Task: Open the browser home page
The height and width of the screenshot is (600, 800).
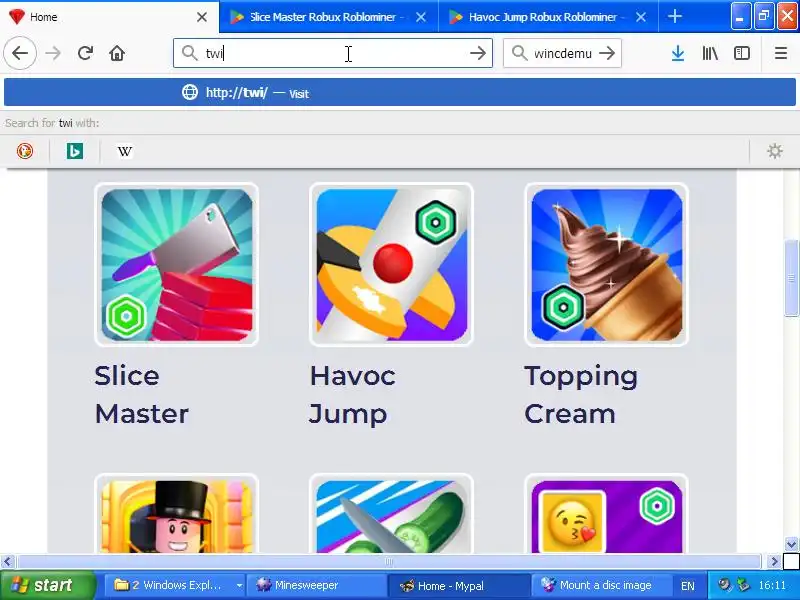Action: [x=117, y=53]
